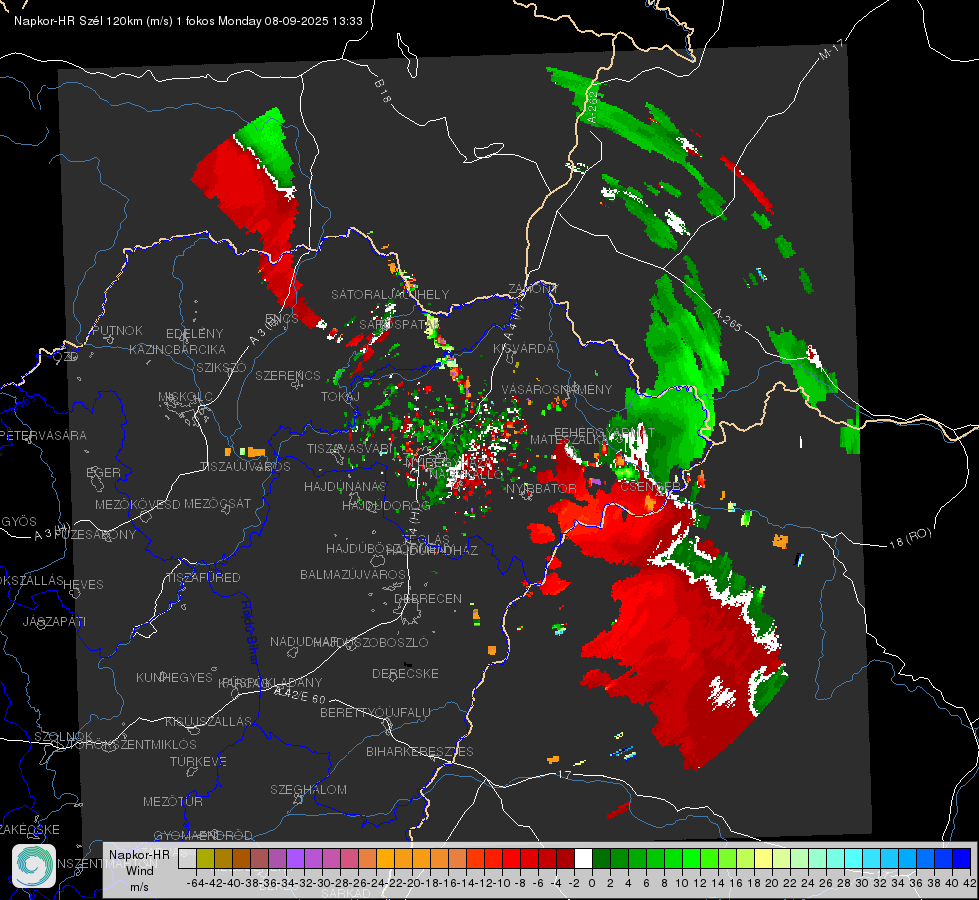Click the TOKAJ town label
Viewport: 979px width, 900px height.
point(340,397)
